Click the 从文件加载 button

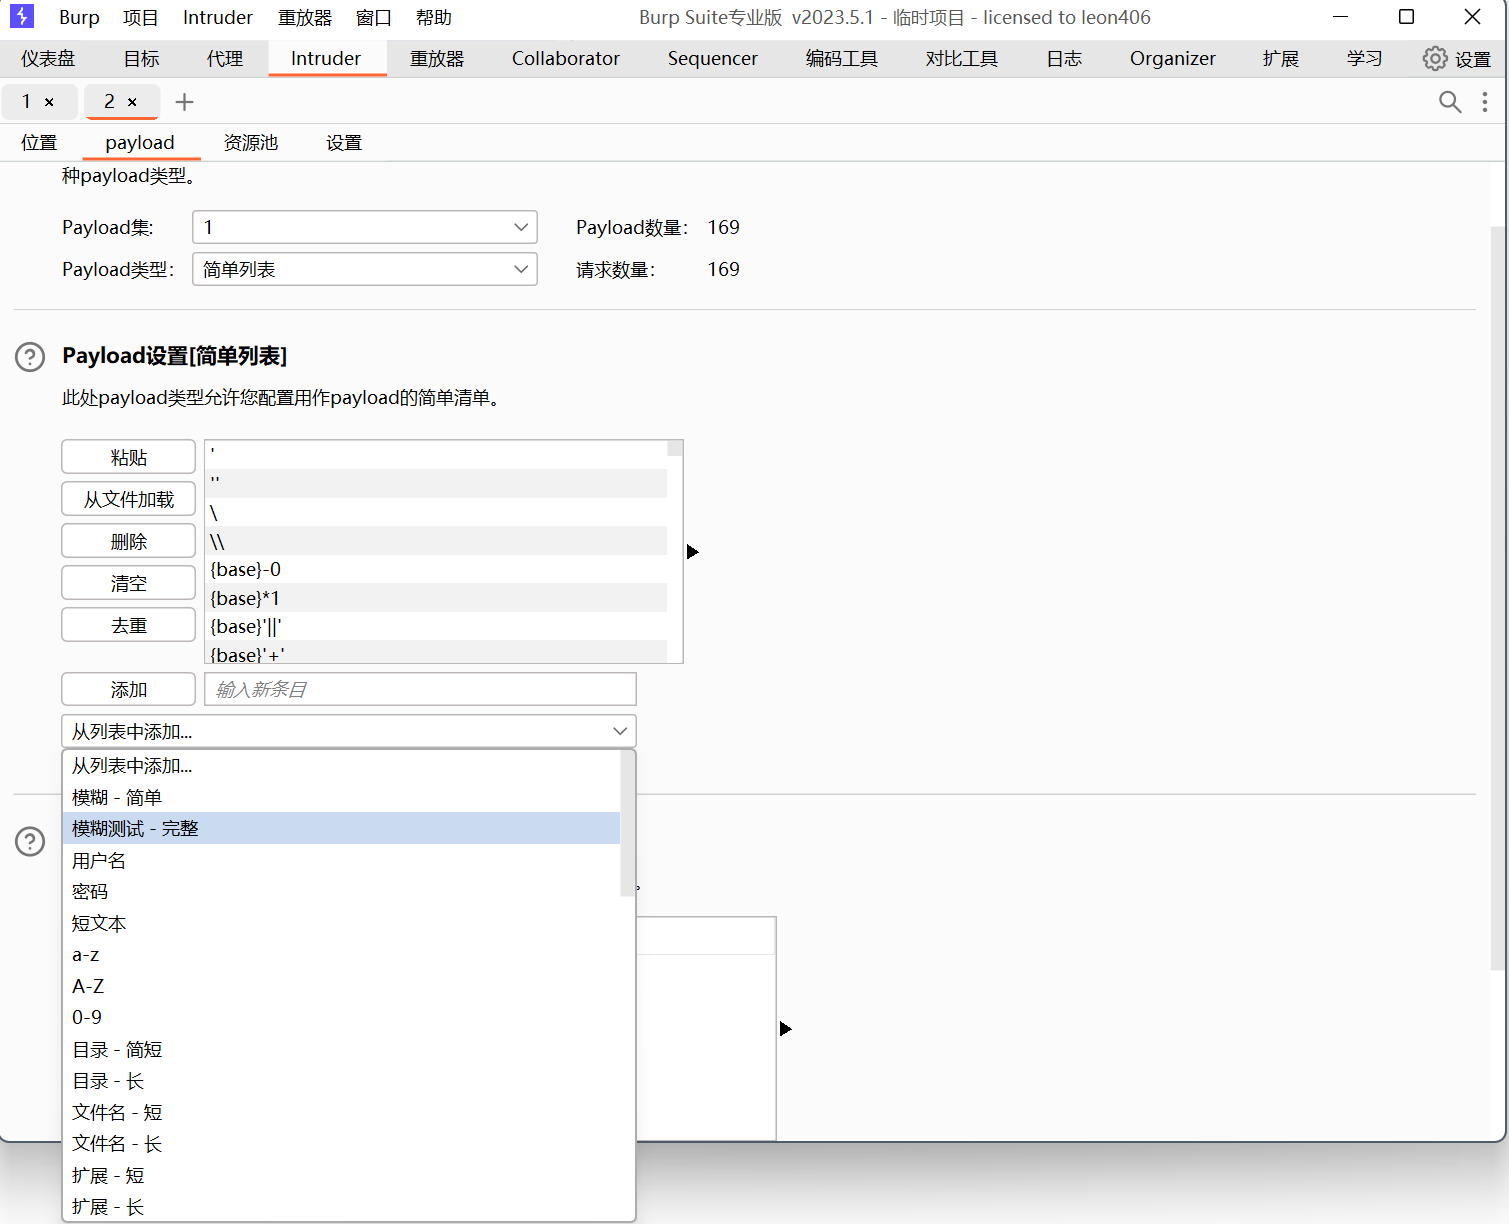[x=128, y=499]
